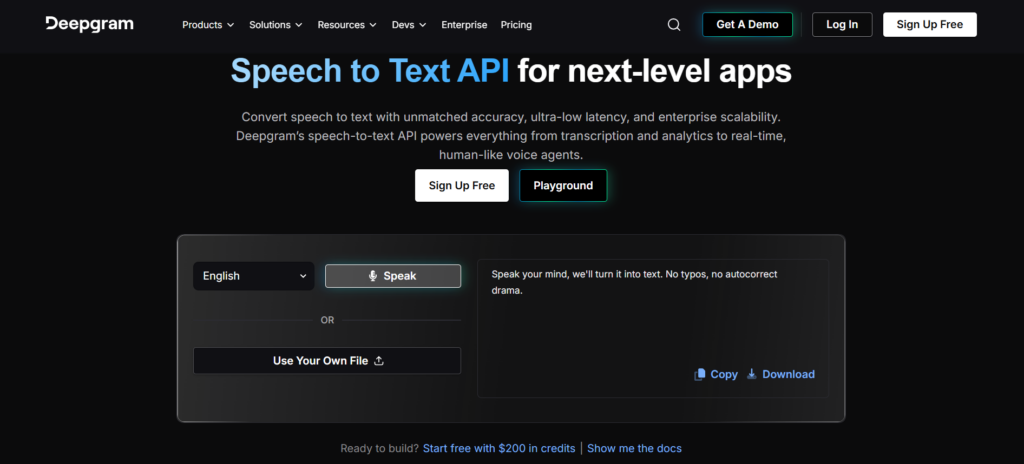The height and width of the screenshot is (464, 1024).
Task: Click the upload icon beside Use Your Own File
Action: coord(379,361)
